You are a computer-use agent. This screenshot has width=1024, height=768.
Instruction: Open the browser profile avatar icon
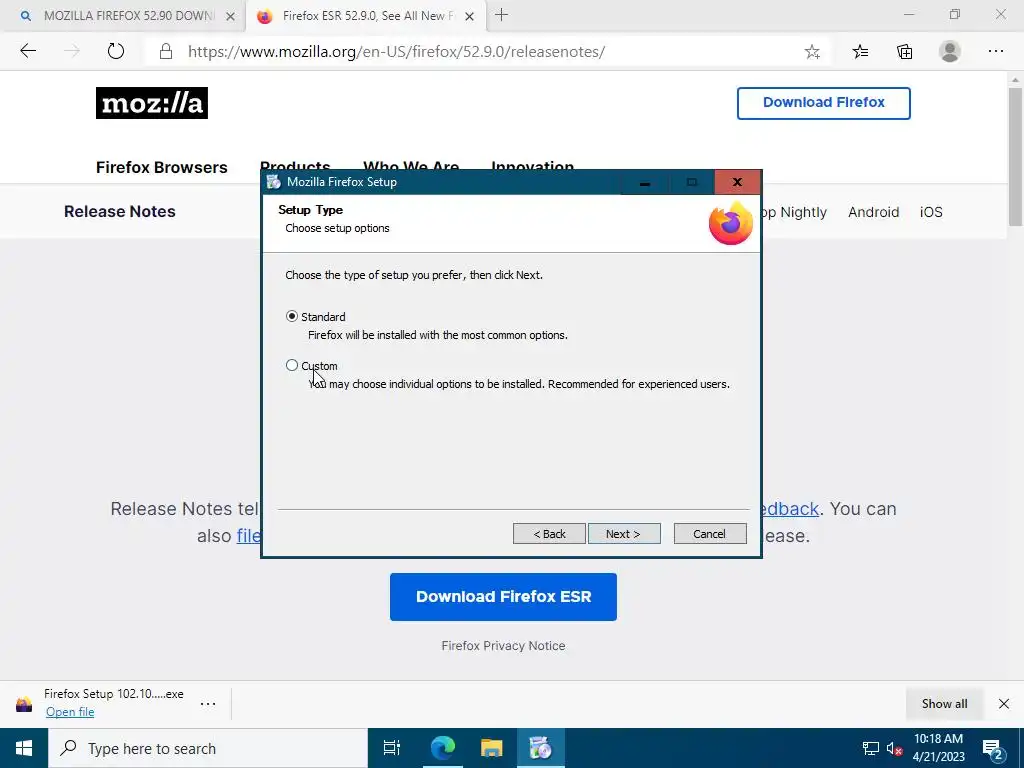pyautogui.click(x=950, y=51)
